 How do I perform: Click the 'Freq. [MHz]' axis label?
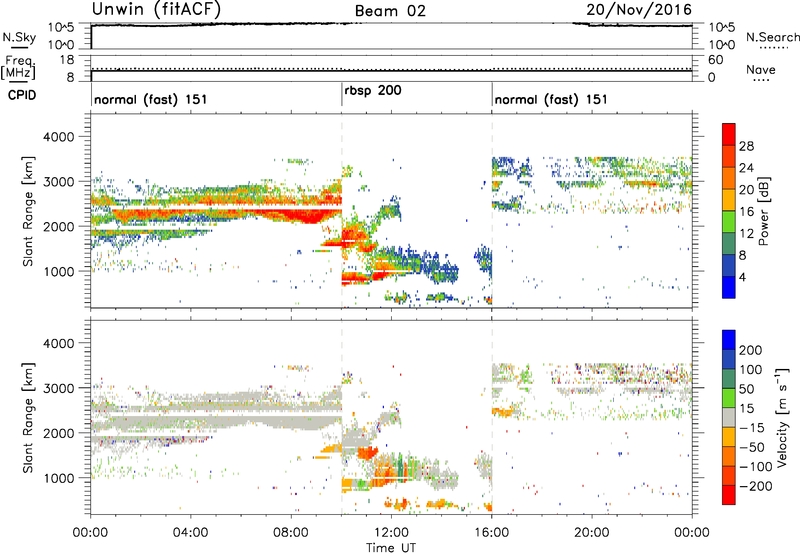click(x=18, y=67)
